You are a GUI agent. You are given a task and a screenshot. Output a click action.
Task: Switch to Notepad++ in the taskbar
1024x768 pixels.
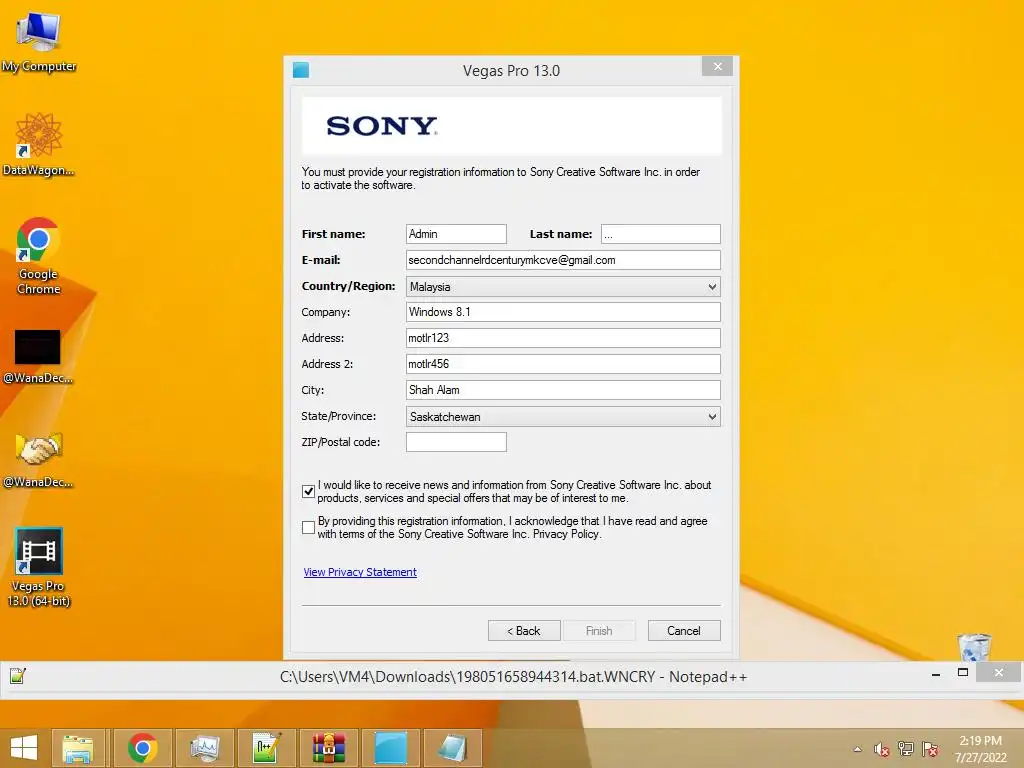266,748
